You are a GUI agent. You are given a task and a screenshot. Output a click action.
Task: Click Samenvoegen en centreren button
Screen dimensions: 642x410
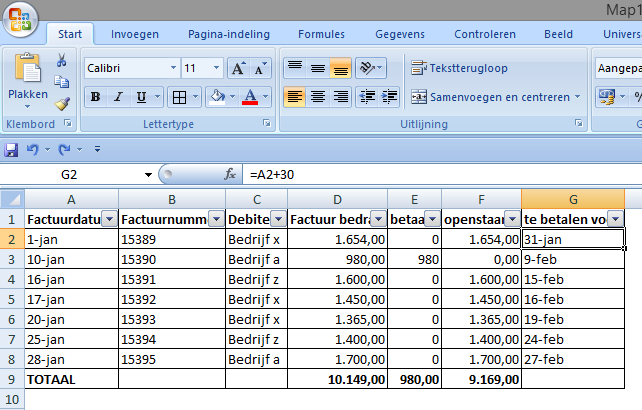[490, 97]
